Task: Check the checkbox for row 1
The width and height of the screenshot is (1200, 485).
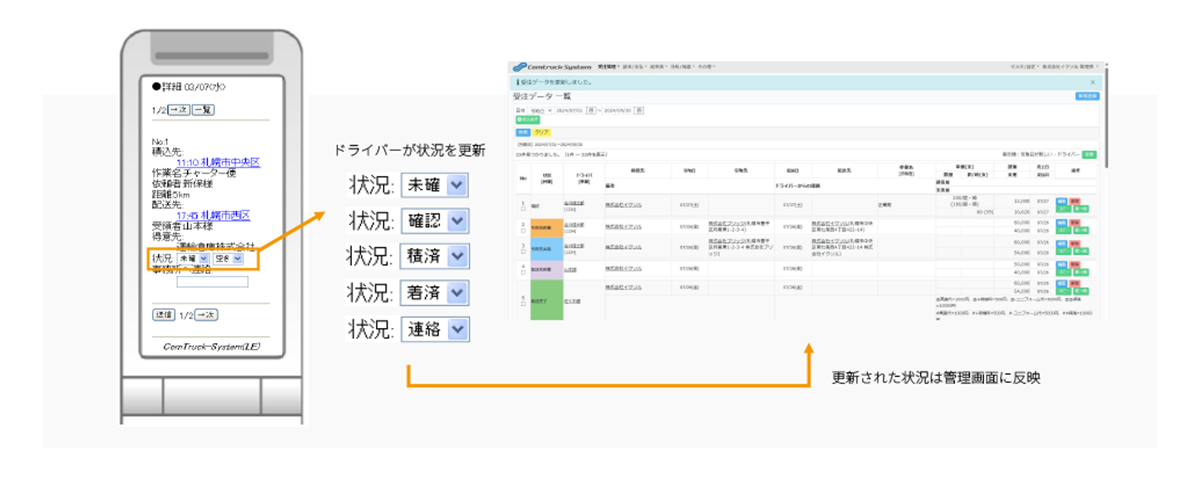Action: coord(522,209)
